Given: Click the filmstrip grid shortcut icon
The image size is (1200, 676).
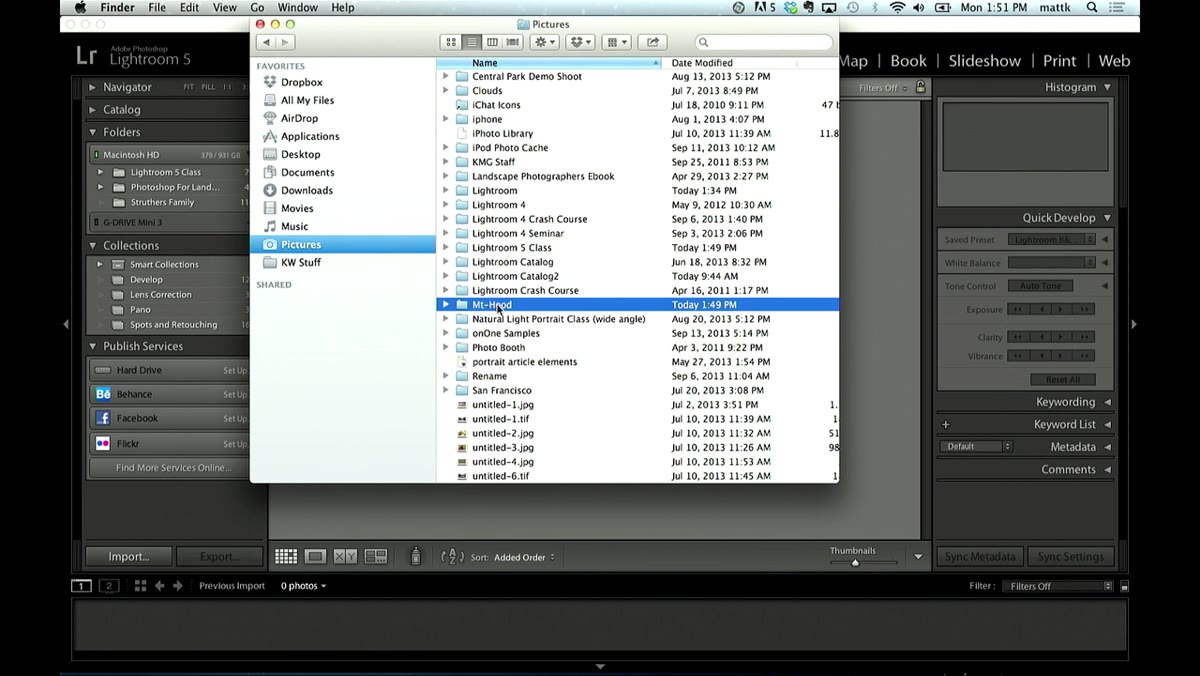Looking at the screenshot, I should pos(140,586).
